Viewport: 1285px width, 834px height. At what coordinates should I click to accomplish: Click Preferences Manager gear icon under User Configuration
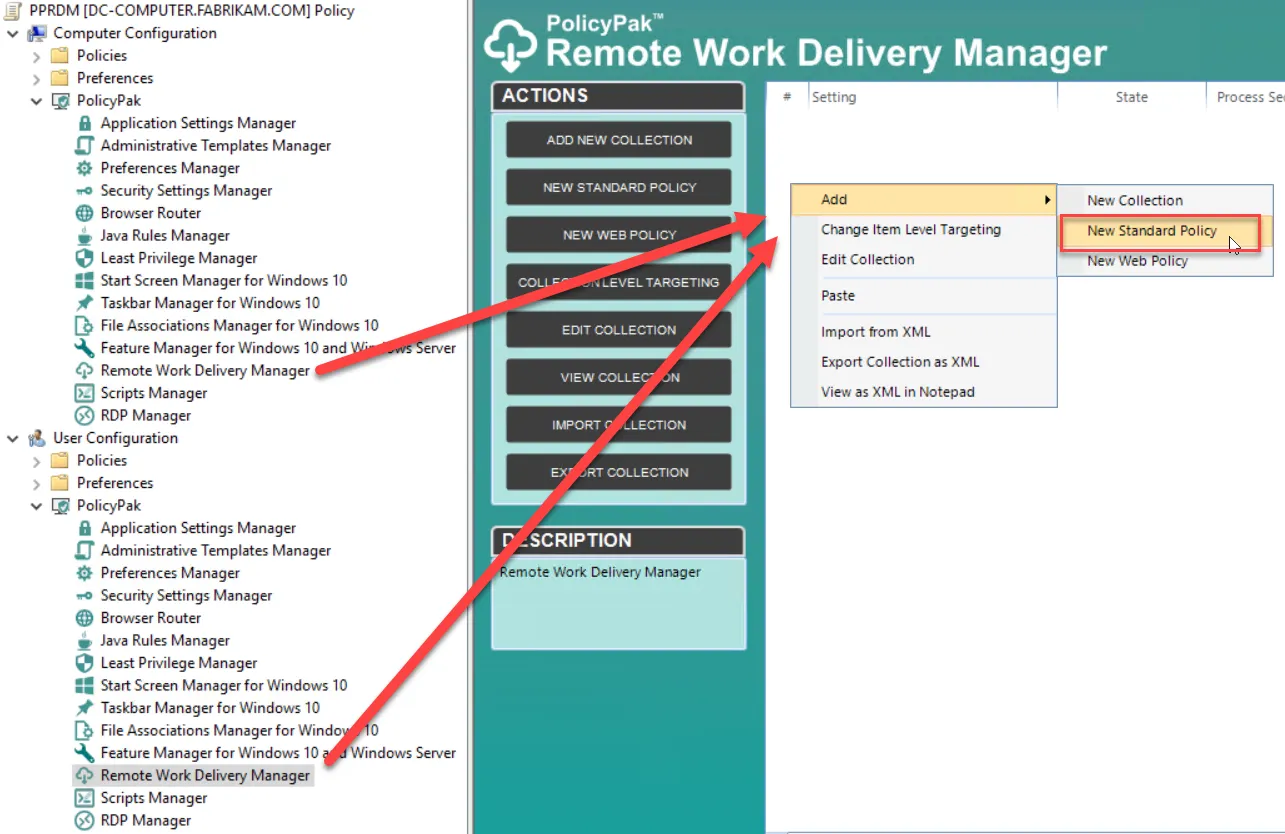(85, 573)
